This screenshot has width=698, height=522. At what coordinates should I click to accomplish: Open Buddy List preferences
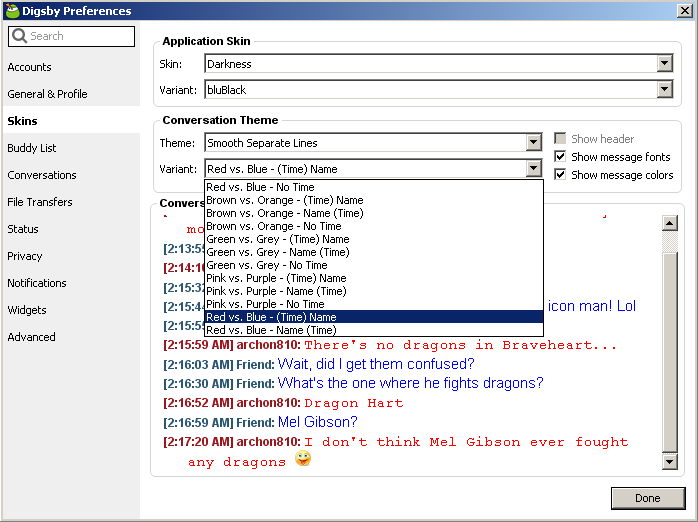click(x=71, y=148)
